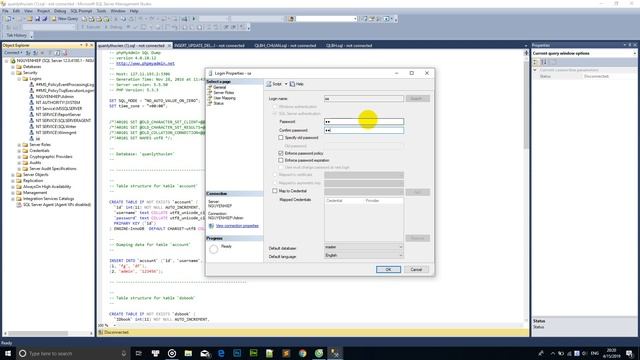The image size is (640, 360).
Task: Click the connection properties icon beside the link
Action: (x=211, y=226)
